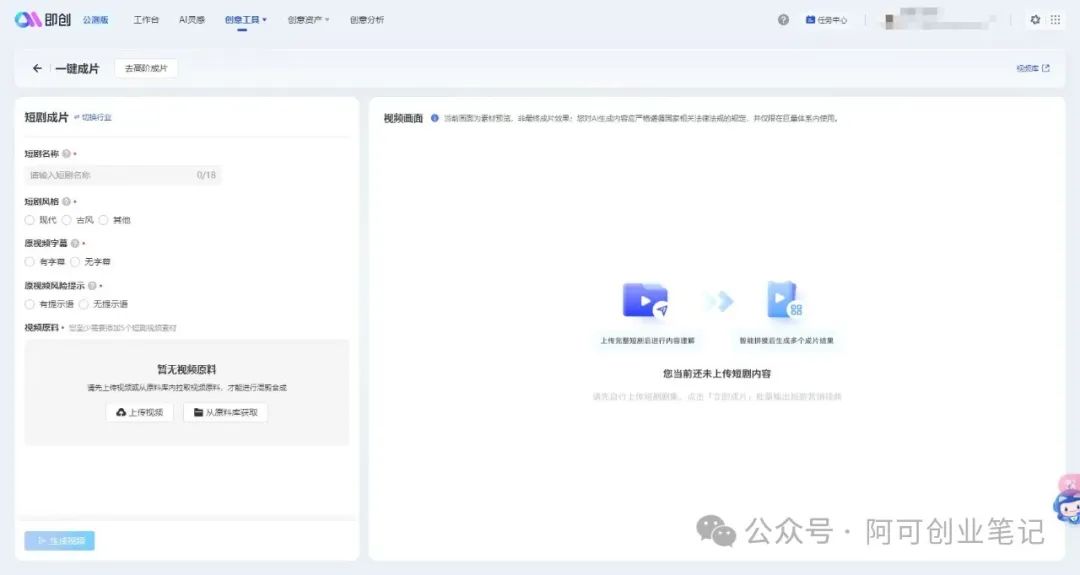Click the 生成视频 button
The height and width of the screenshot is (575, 1080).
click(x=60, y=541)
